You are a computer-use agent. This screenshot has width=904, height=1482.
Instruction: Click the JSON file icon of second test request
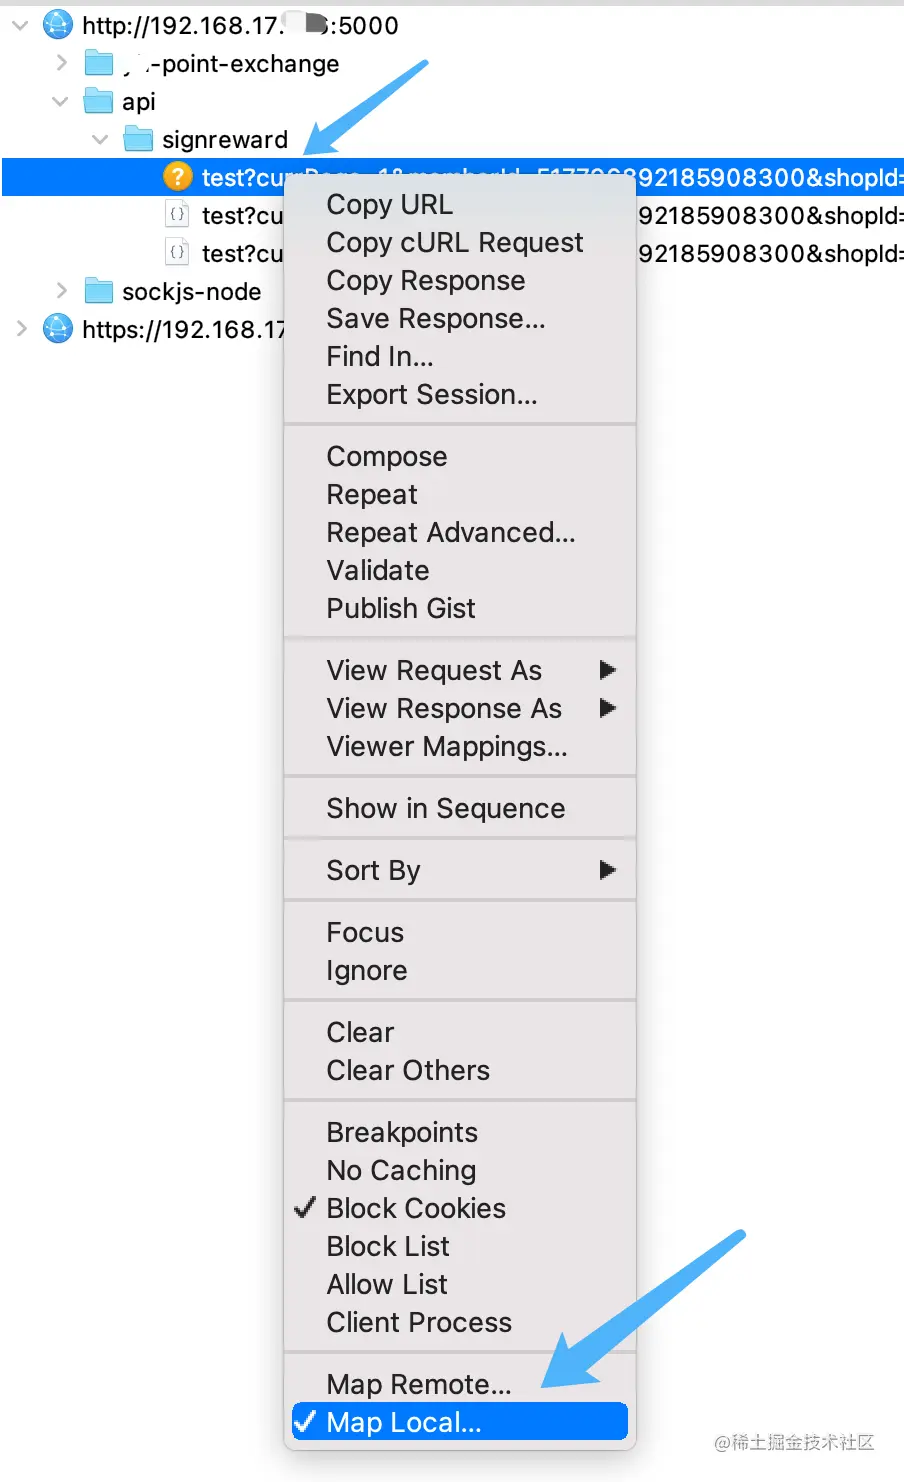177,215
